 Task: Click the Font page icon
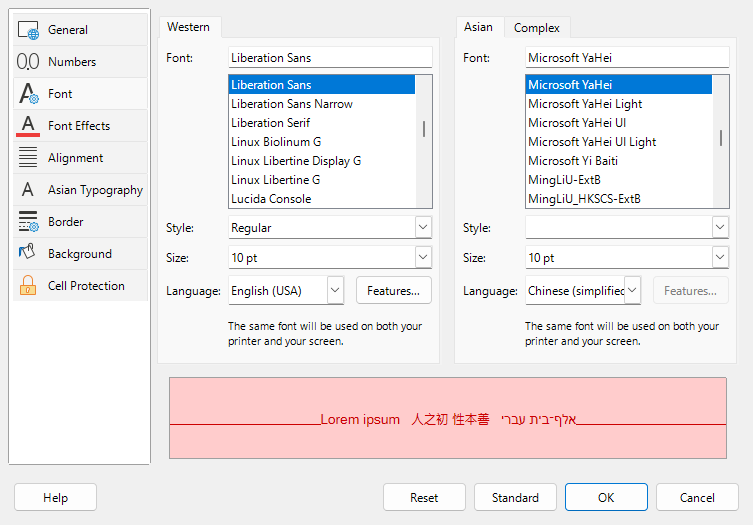click(28, 94)
